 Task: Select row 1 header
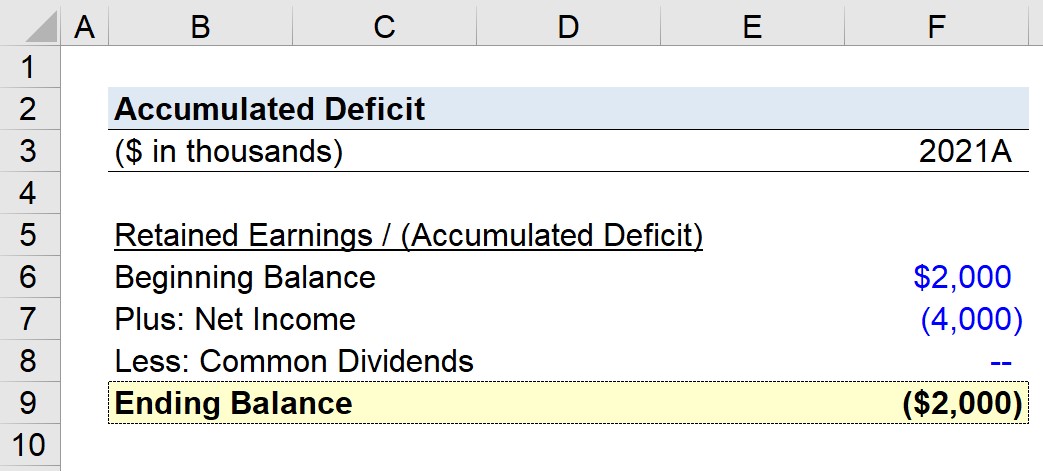(30, 67)
